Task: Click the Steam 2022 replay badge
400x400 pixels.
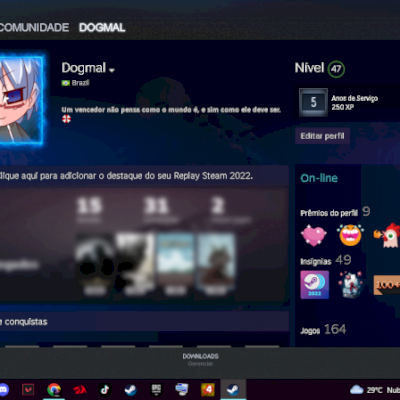Action: pos(315,284)
